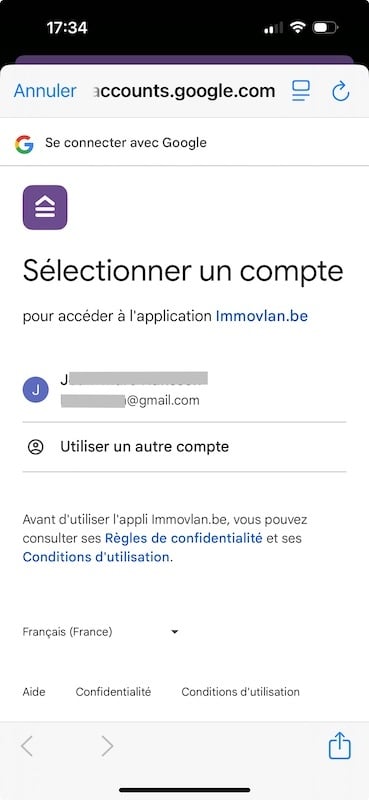Go back with the left chevron
The height and width of the screenshot is (800, 369).
(27, 746)
